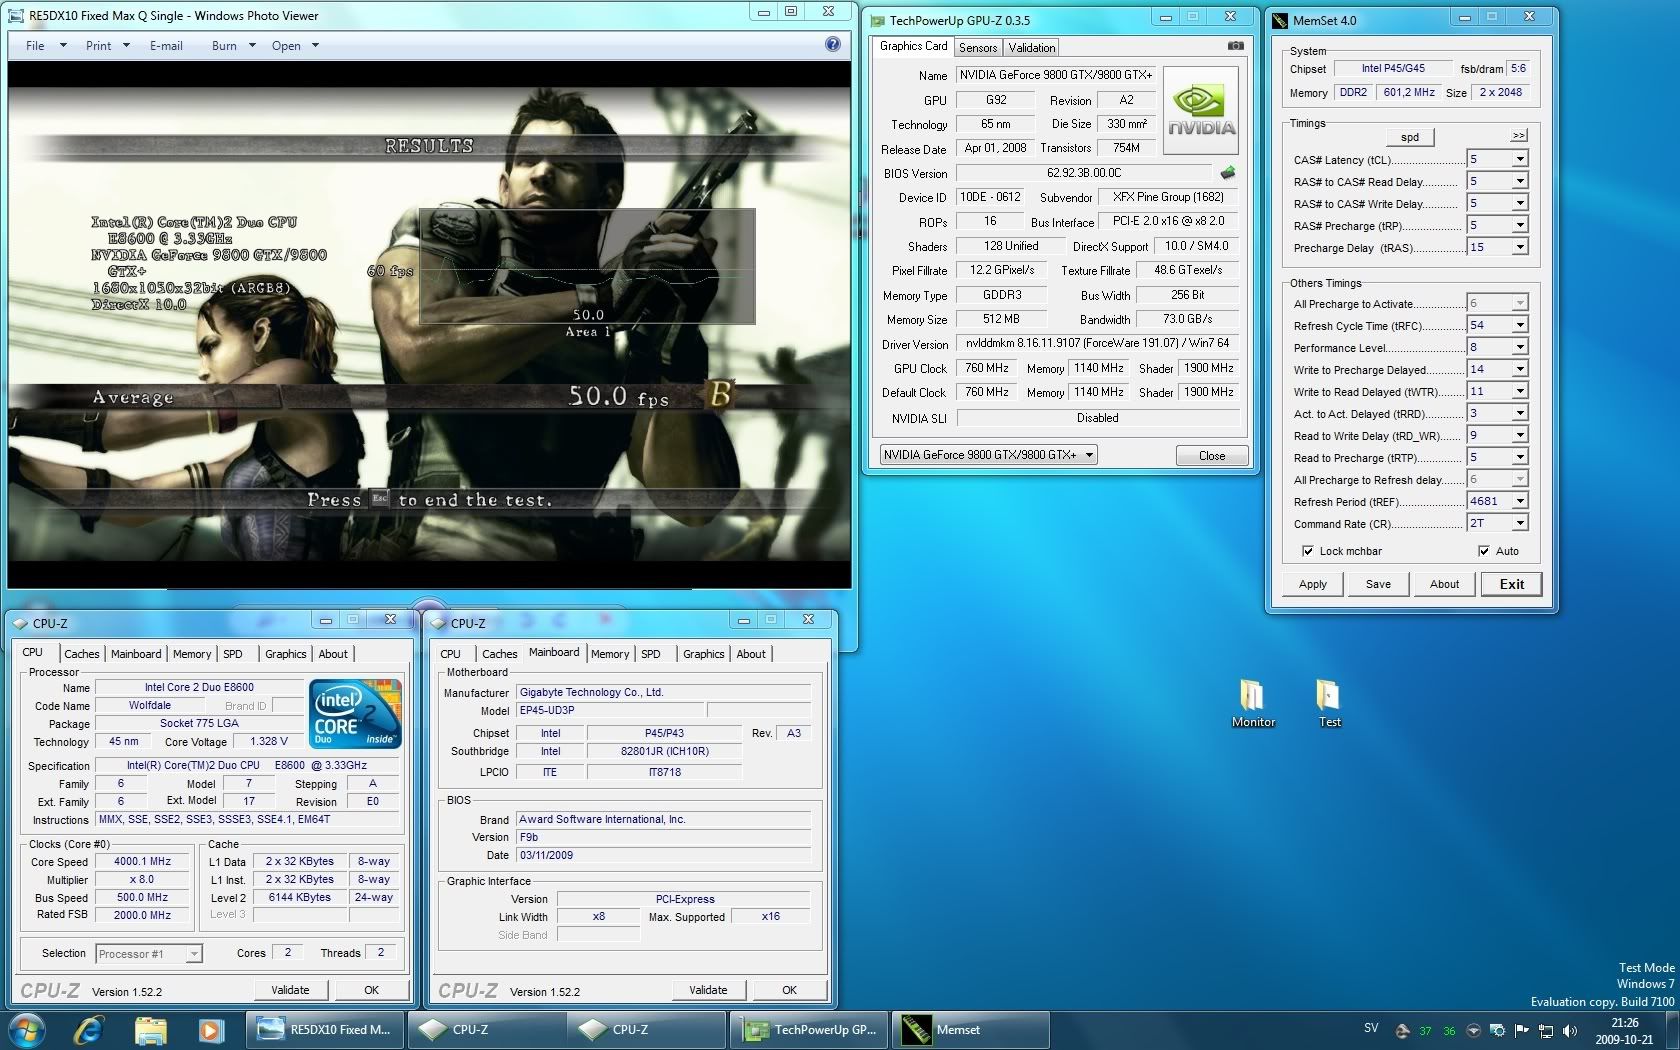
Task: Launch Windows Media Player from taskbar
Action: pyautogui.click(x=210, y=1029)
